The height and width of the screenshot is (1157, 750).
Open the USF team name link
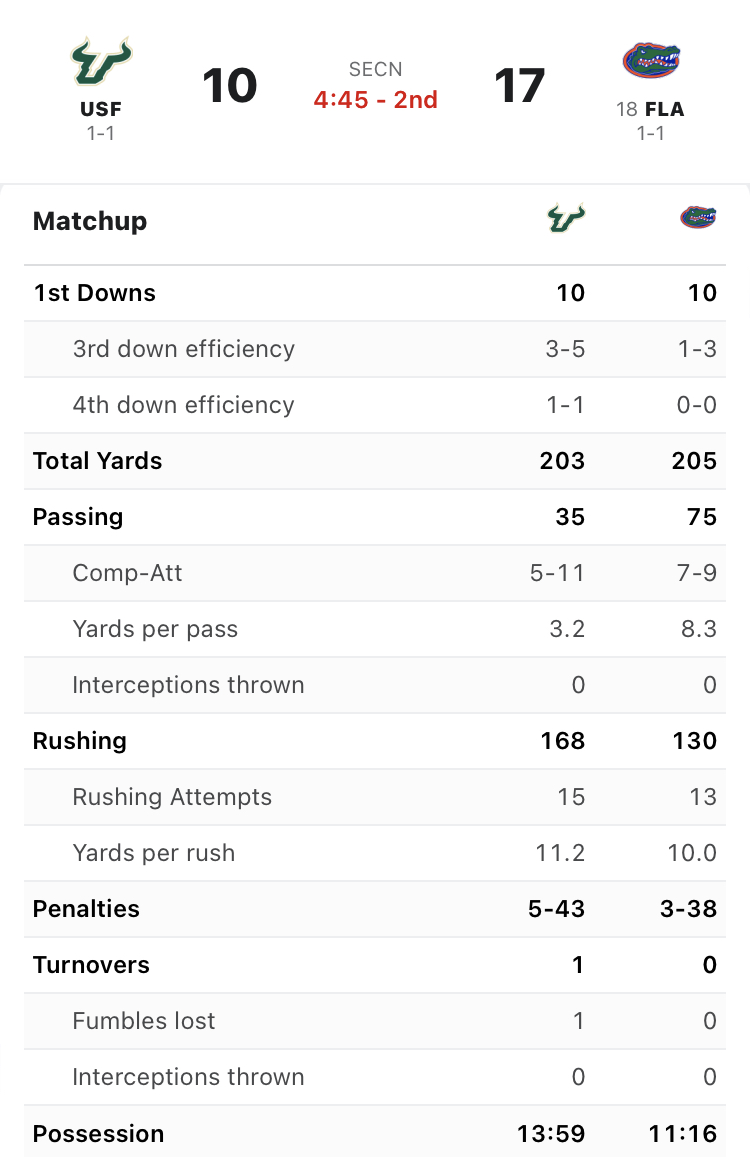pyautogui.click(x=101, y=109)
